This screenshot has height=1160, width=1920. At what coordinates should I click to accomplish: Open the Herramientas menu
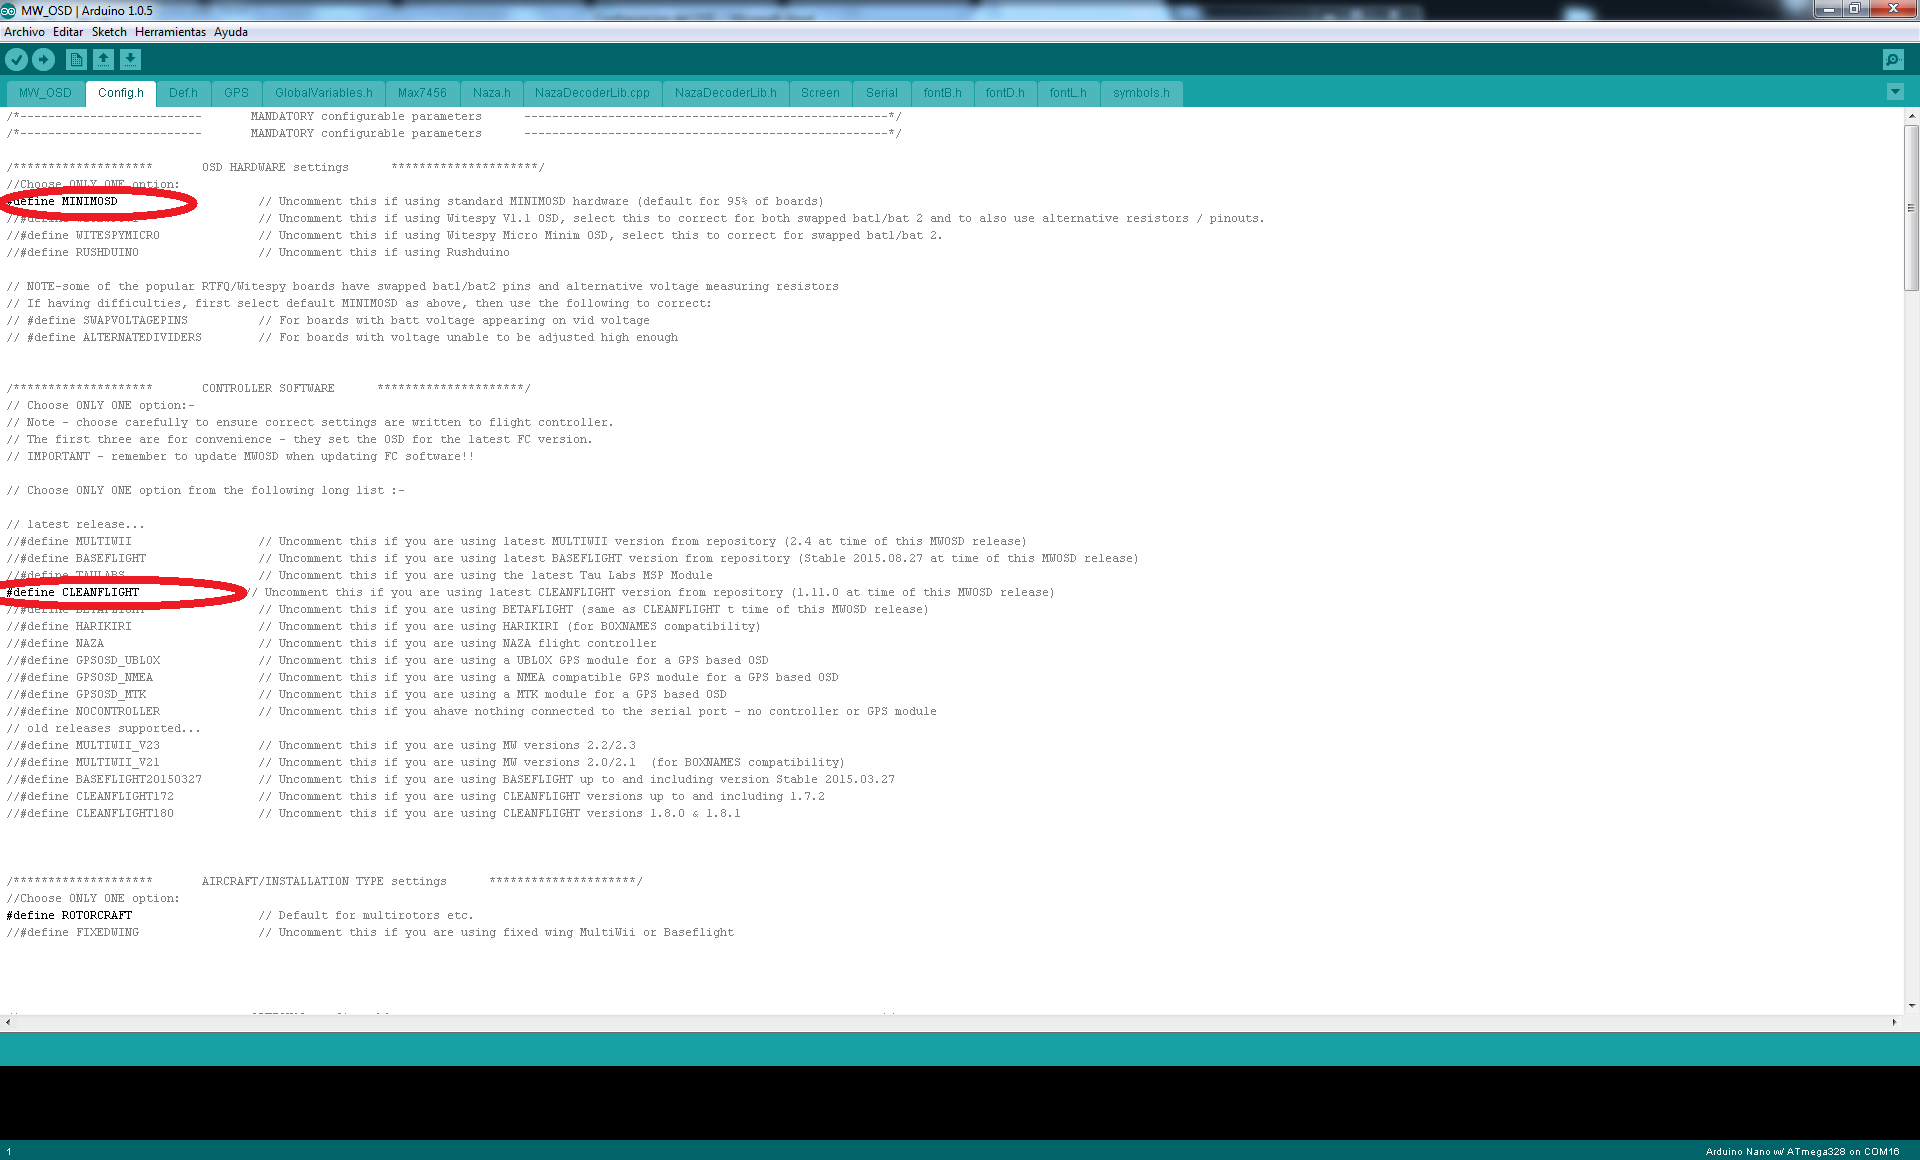point(170,32)
